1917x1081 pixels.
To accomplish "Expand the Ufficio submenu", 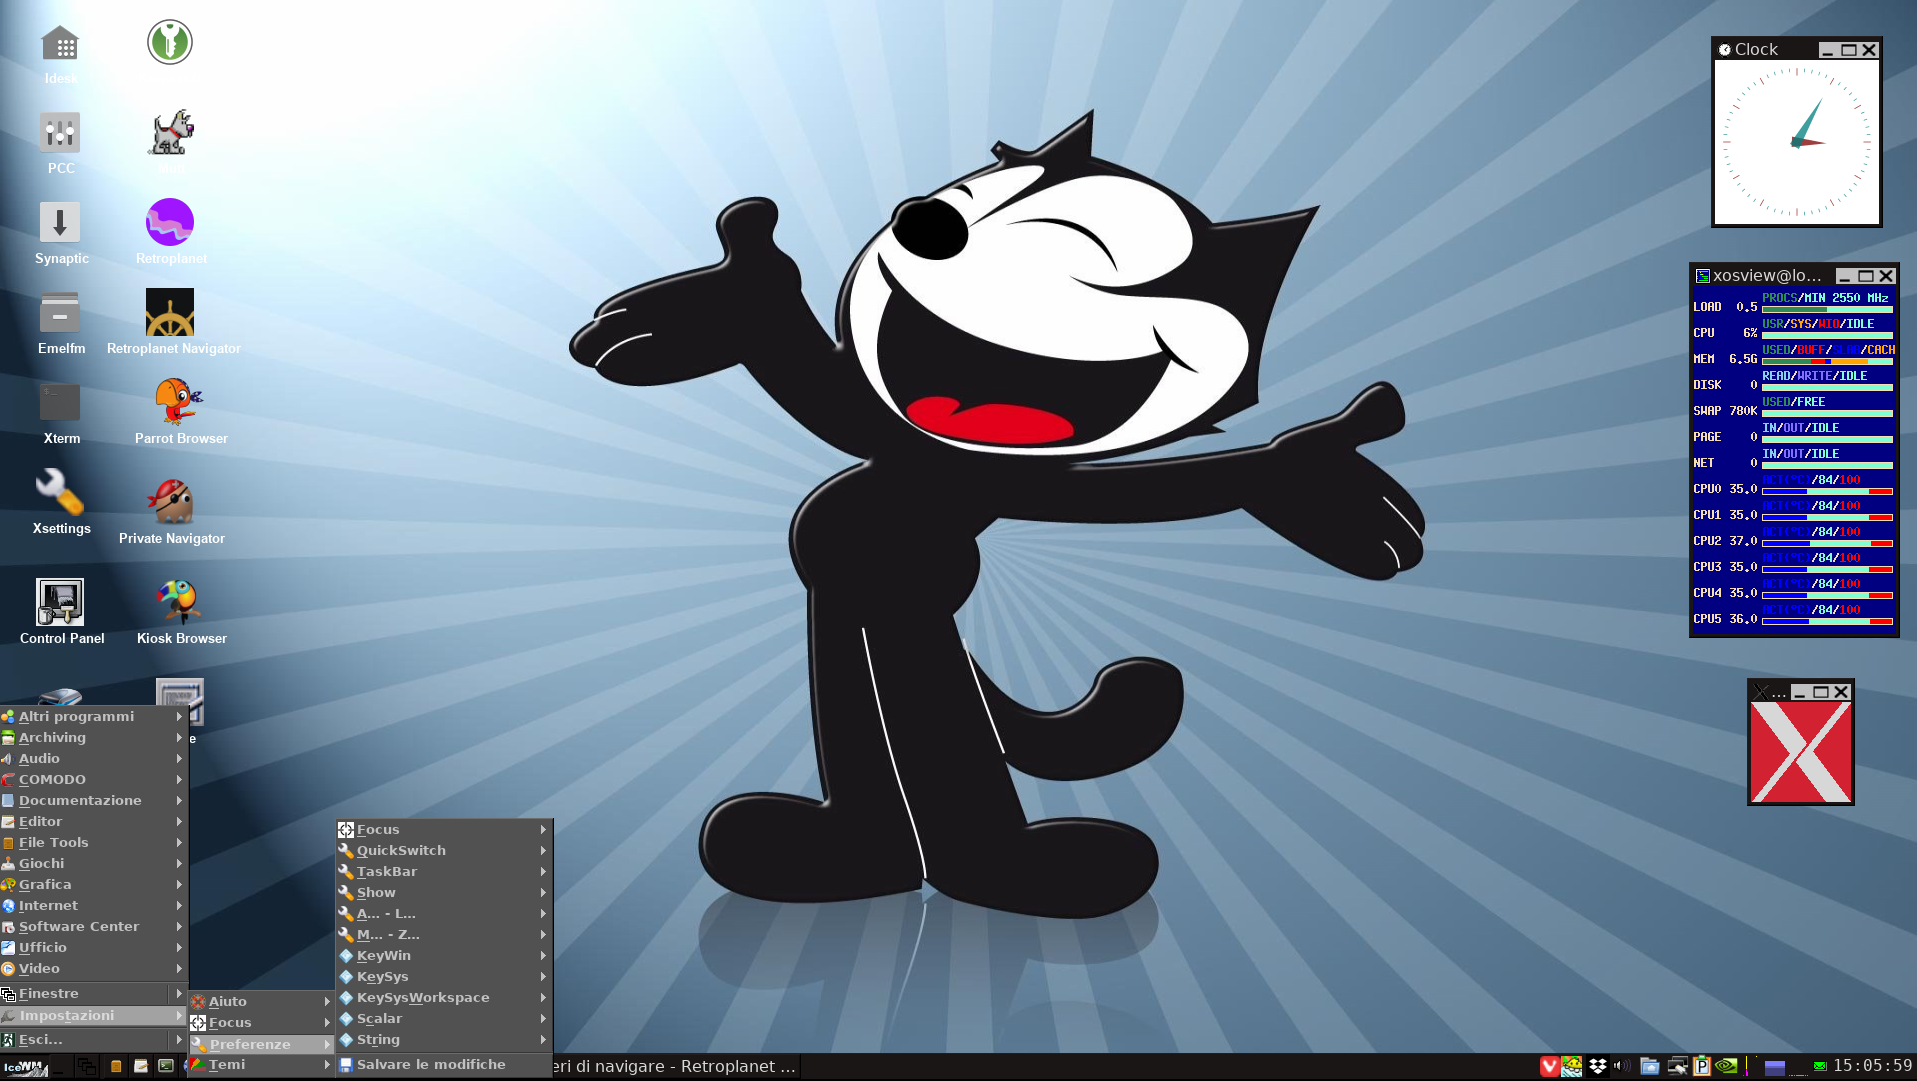I will point(94,947).
